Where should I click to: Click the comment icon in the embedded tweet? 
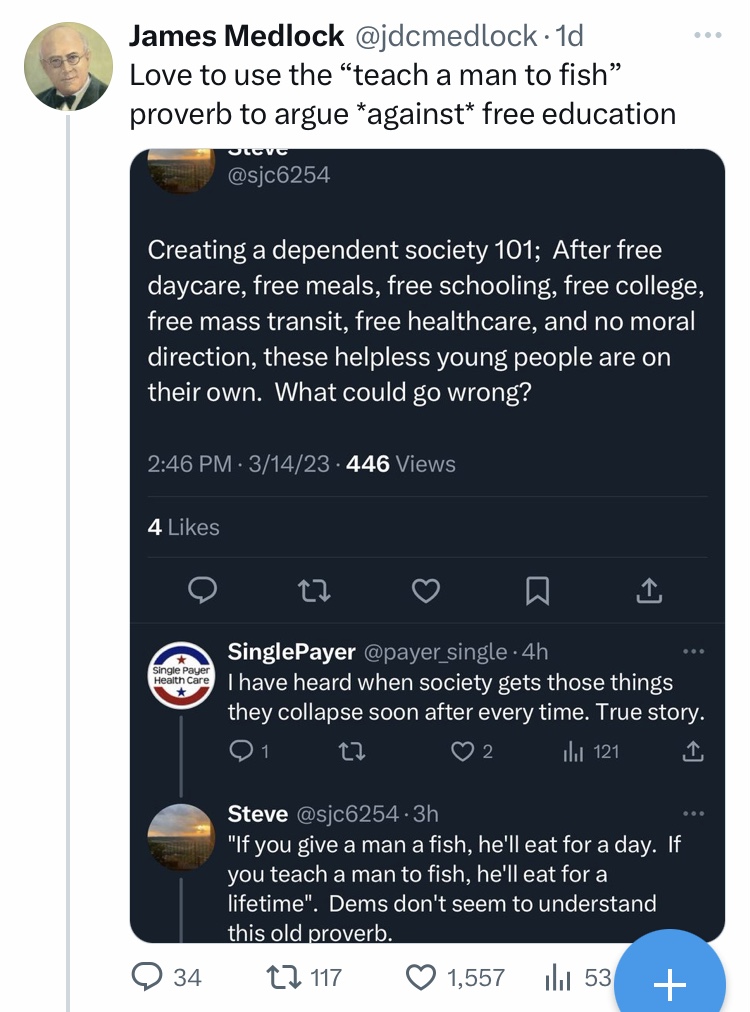202,590
